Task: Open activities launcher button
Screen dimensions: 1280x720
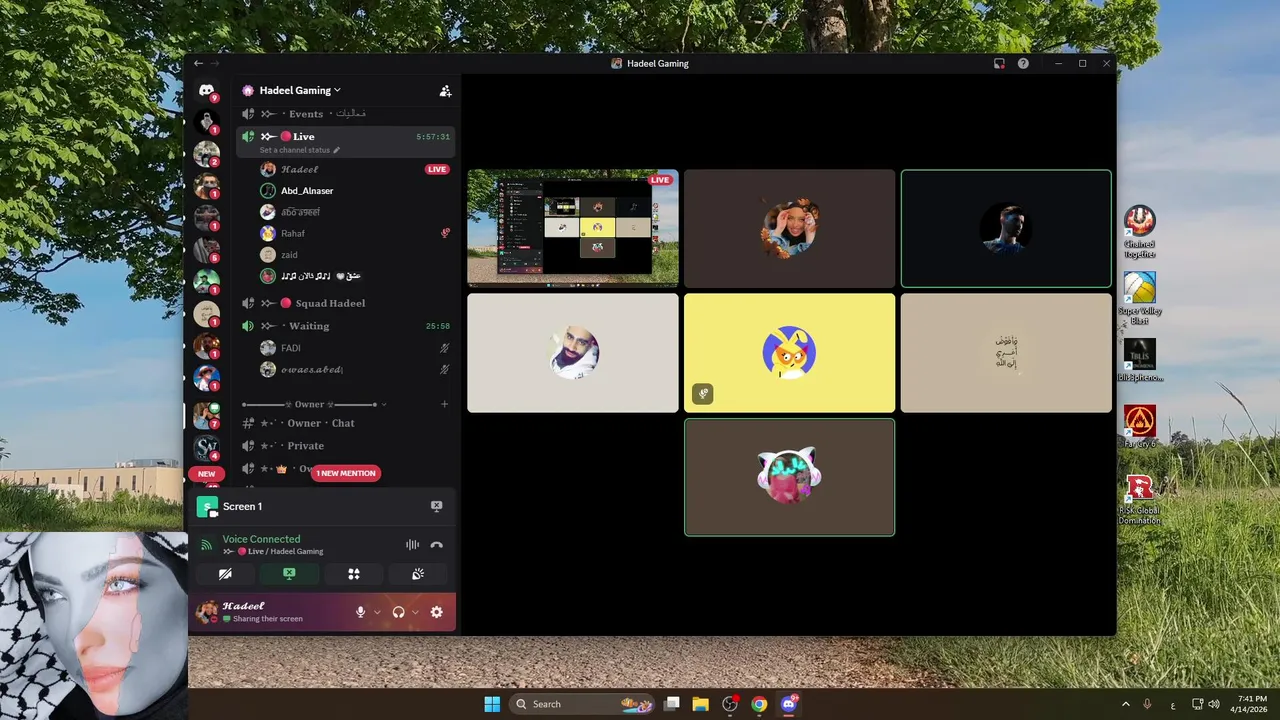Action: click(x=353, y=574)
